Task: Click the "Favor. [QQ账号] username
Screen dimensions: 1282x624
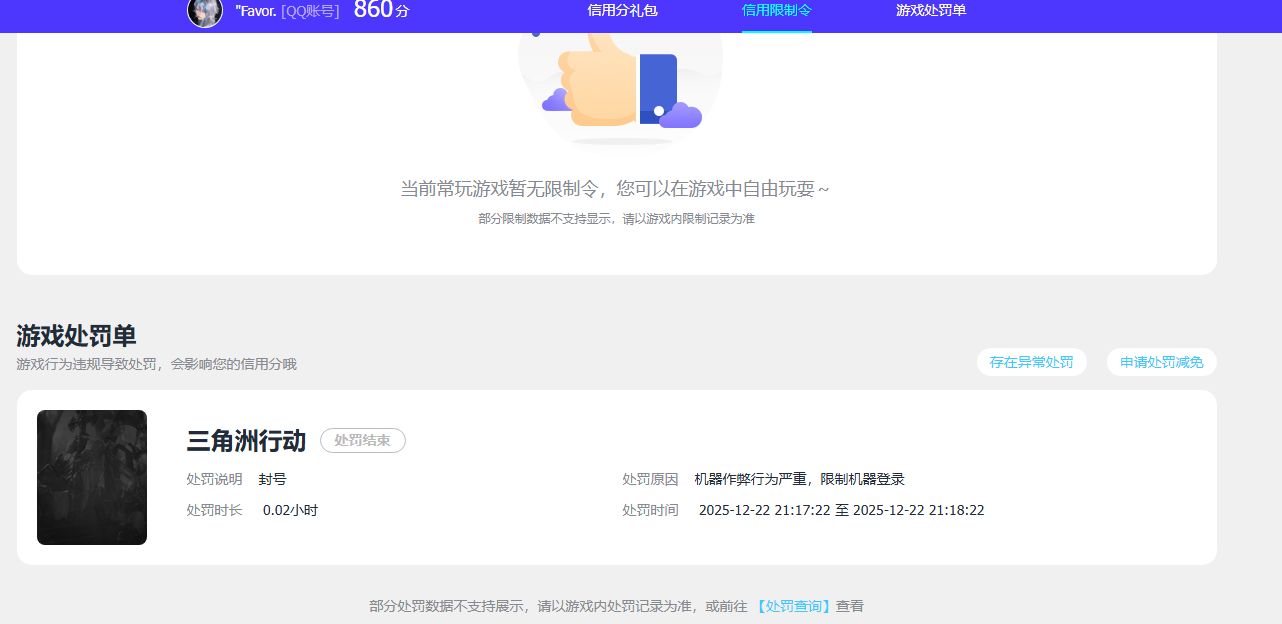Action: click(x=287, y=11)
